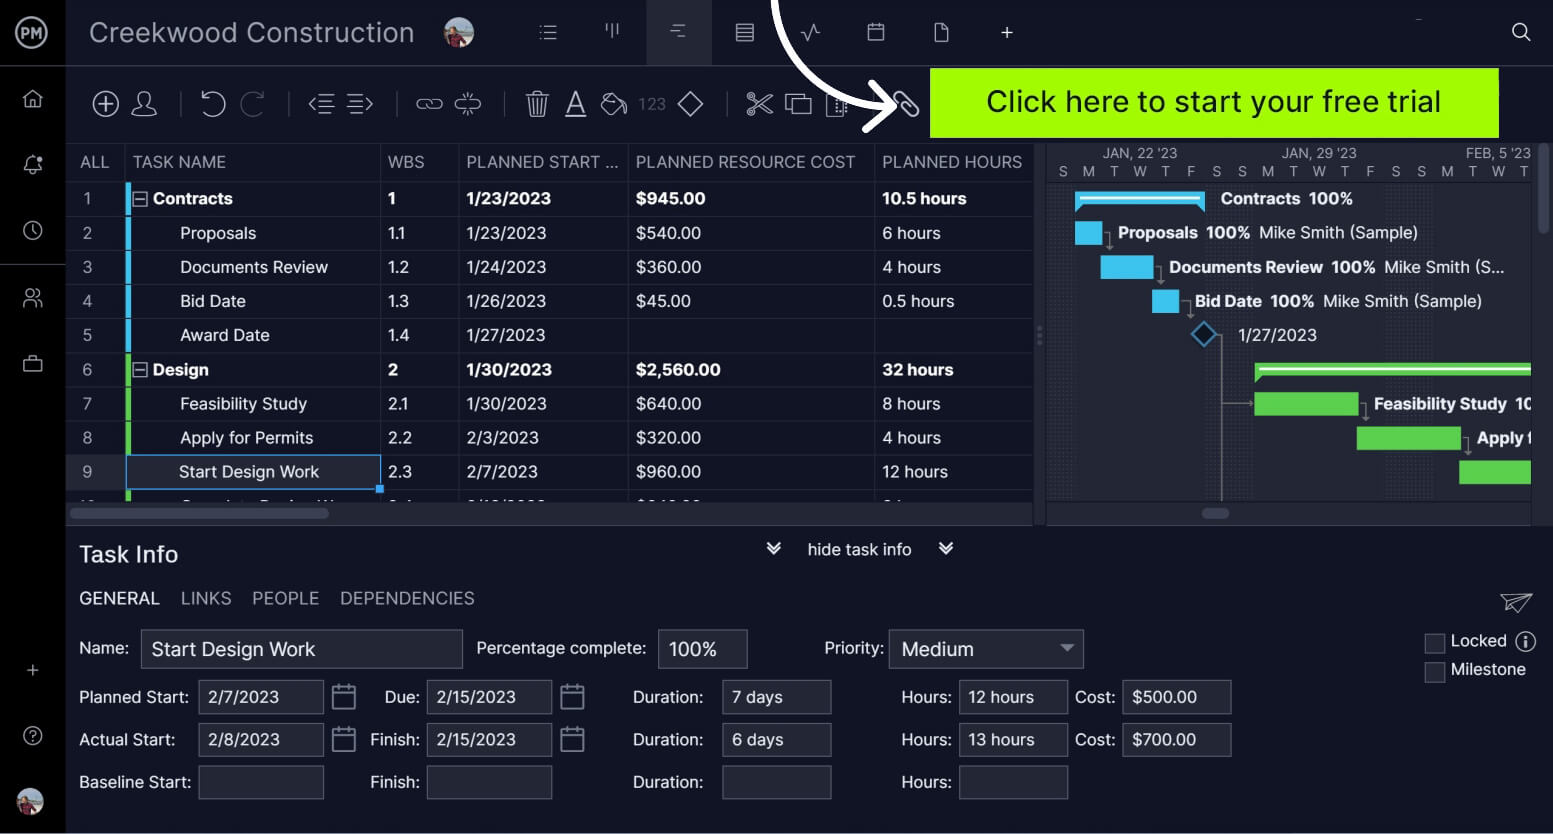Delete task using the trash icon
The height and width of the screenshot is (834, 1553).
point(537,103)
